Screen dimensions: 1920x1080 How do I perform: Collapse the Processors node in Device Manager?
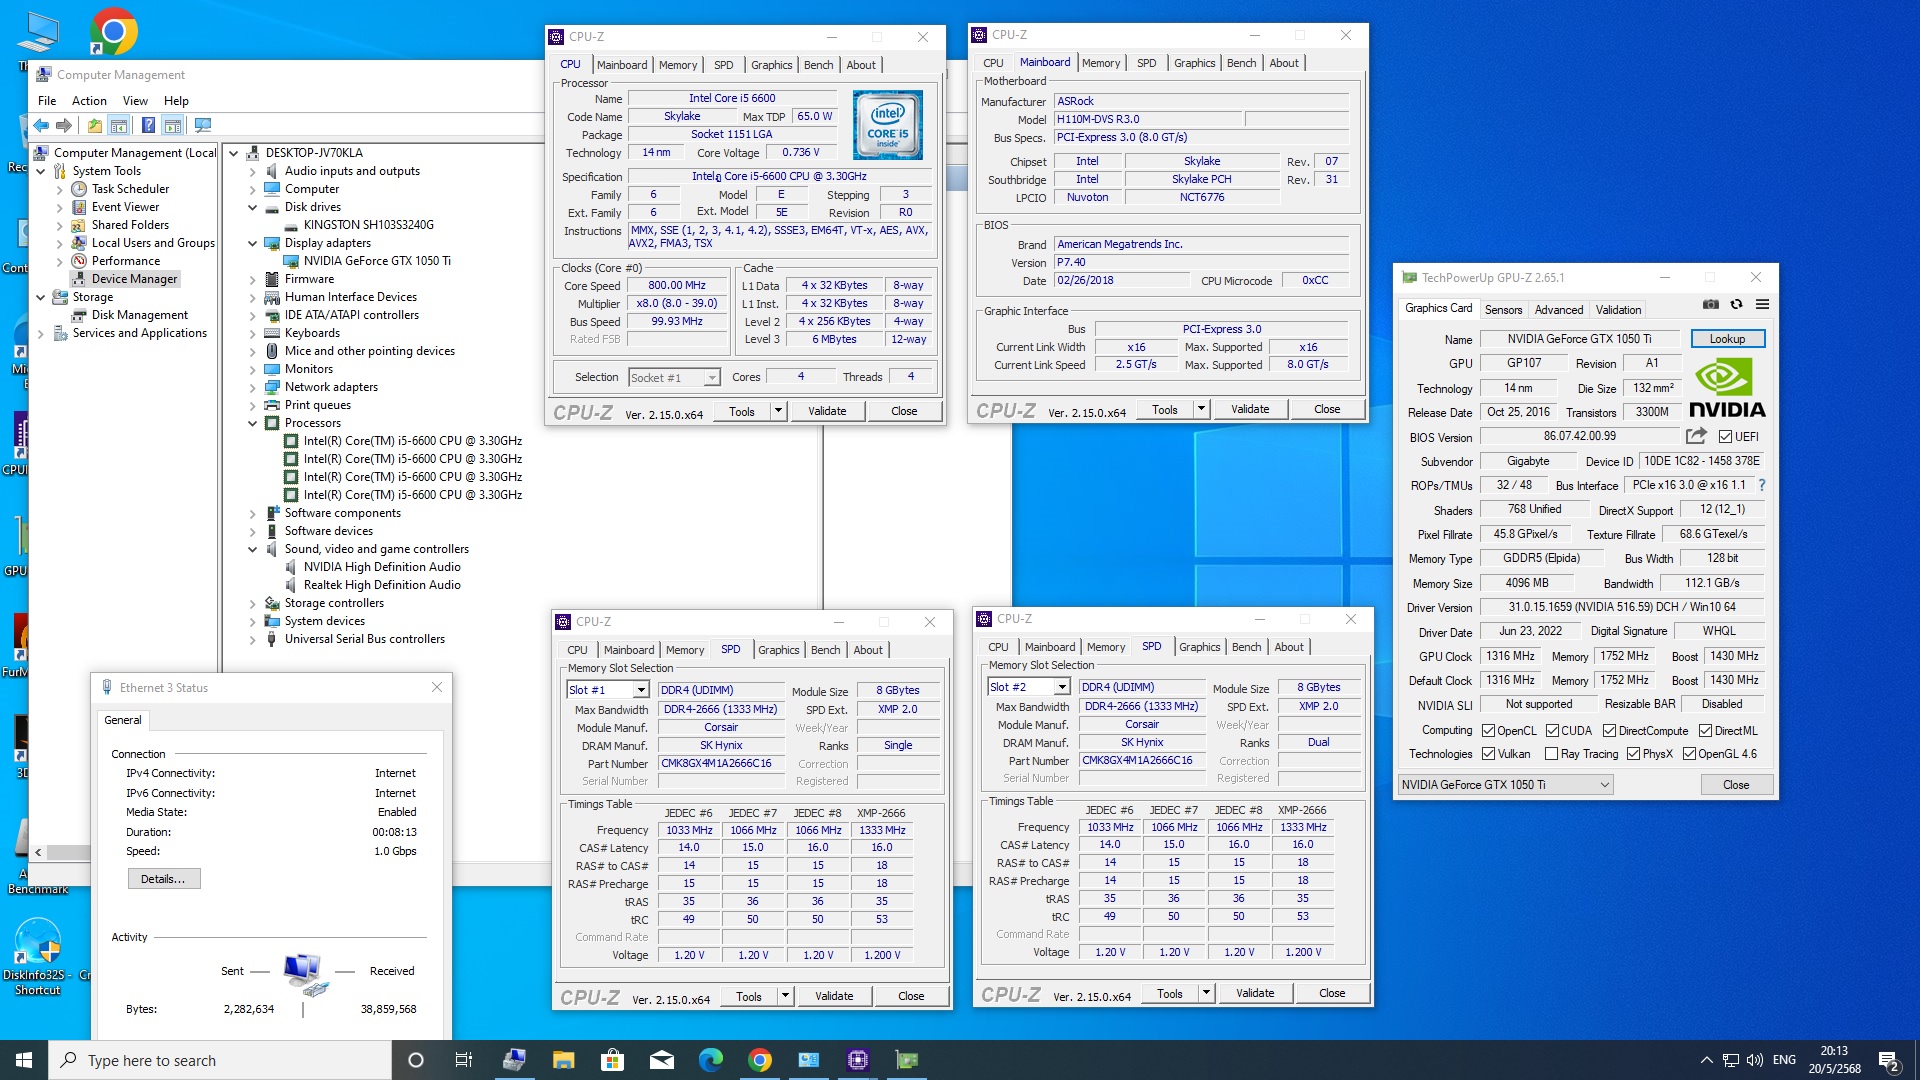253,424
